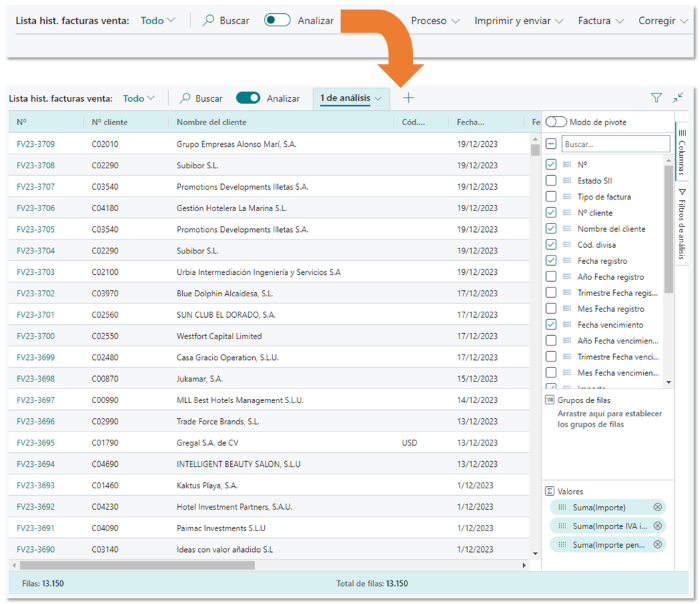The image size is (700, 604).
Task: Grab the drag handle of Estado SII field
Action: pyautogui.click(x=567, y=180)
